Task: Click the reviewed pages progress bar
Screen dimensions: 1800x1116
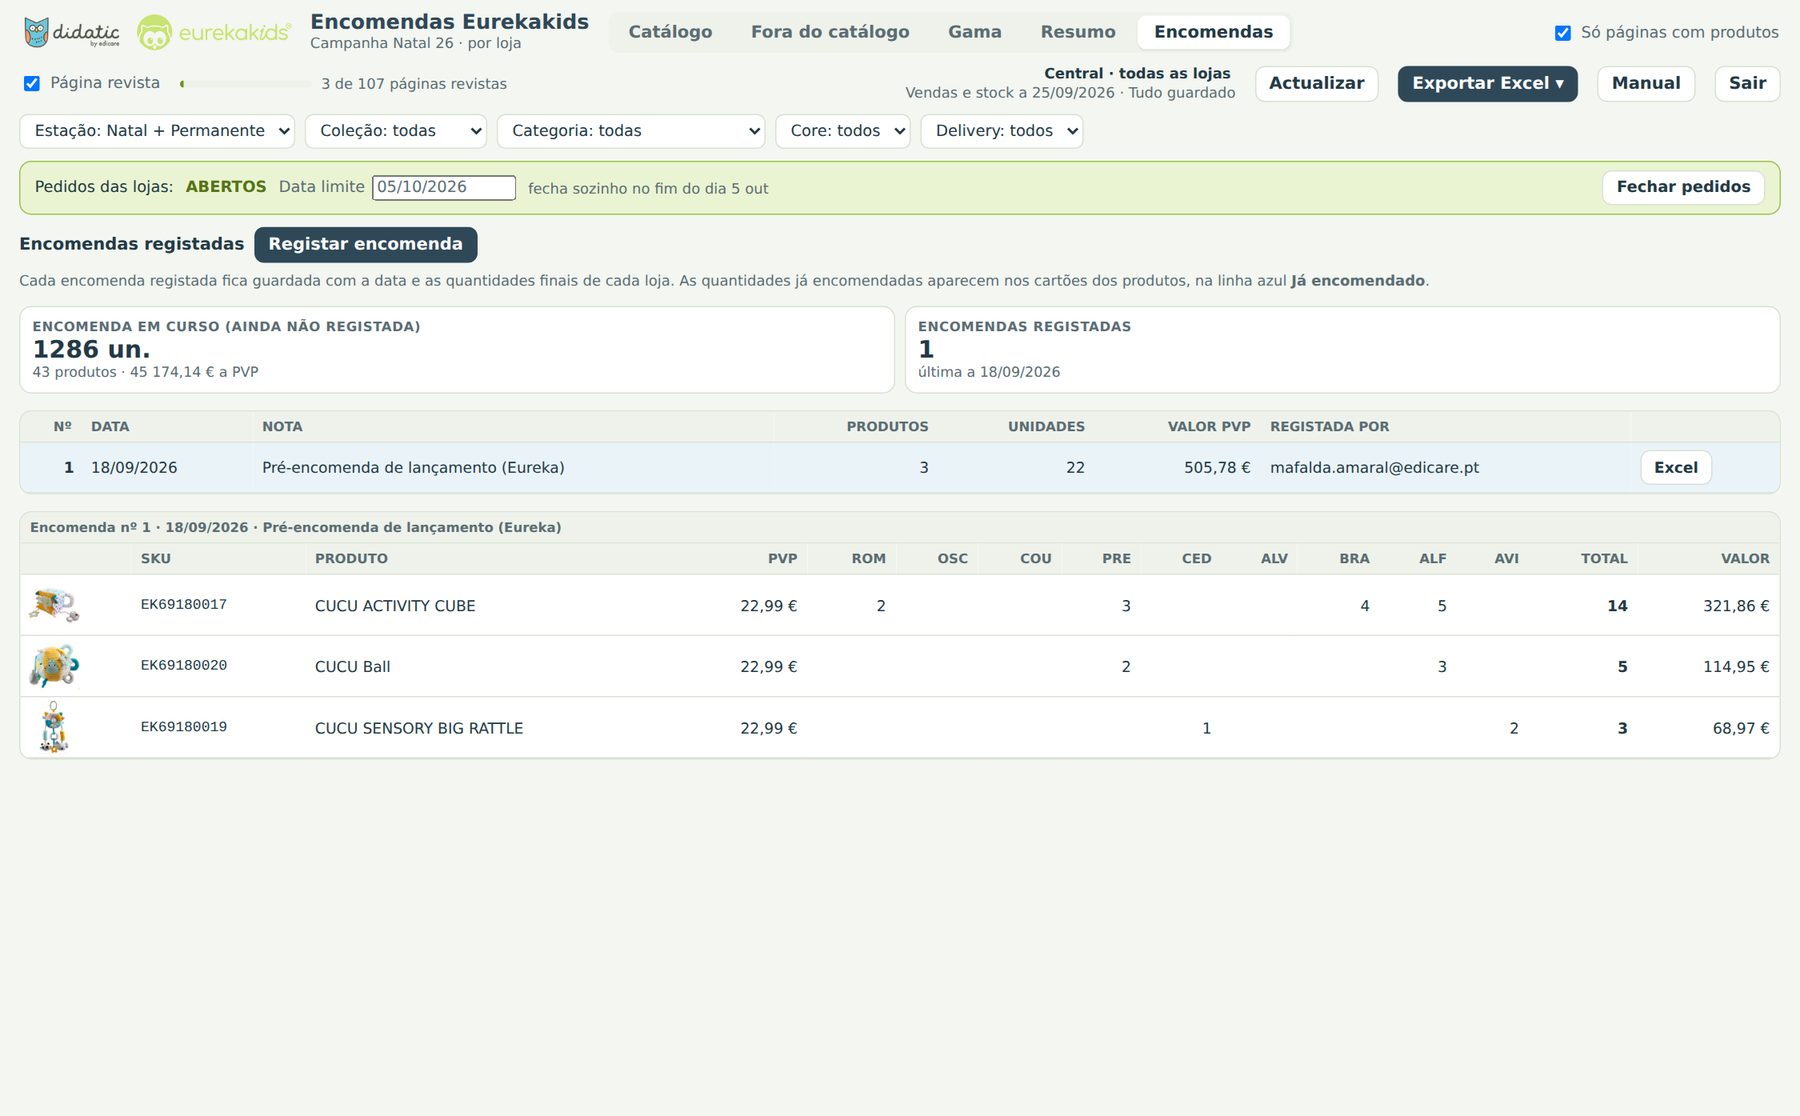Action: pos(245,84)
